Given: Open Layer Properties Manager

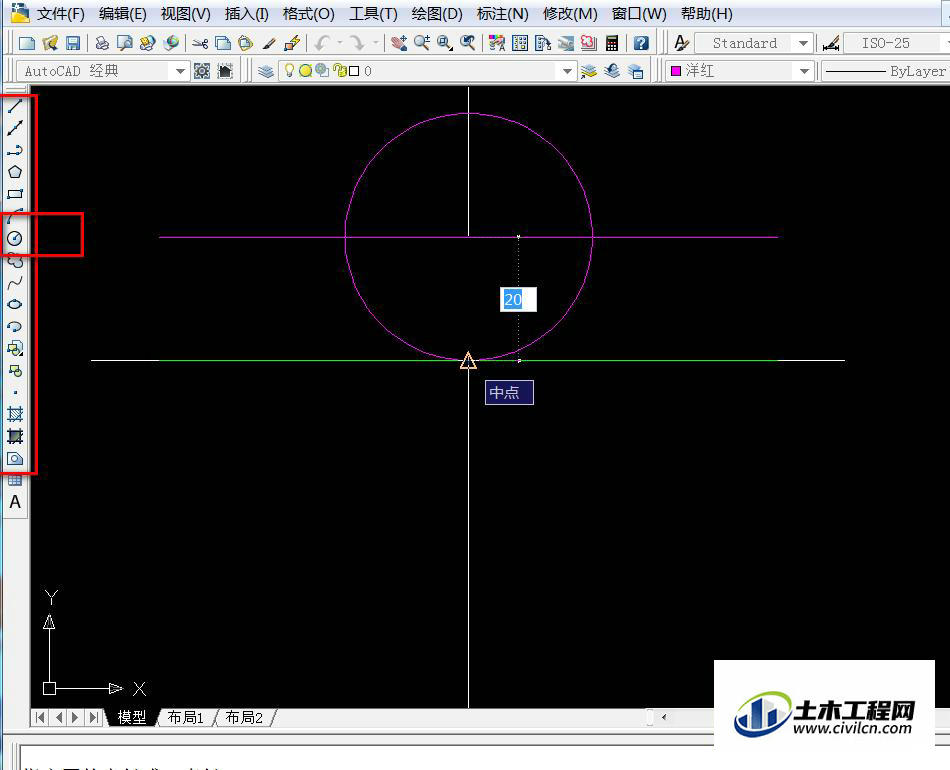Looking at the screenshot, I should coord(265,71).
